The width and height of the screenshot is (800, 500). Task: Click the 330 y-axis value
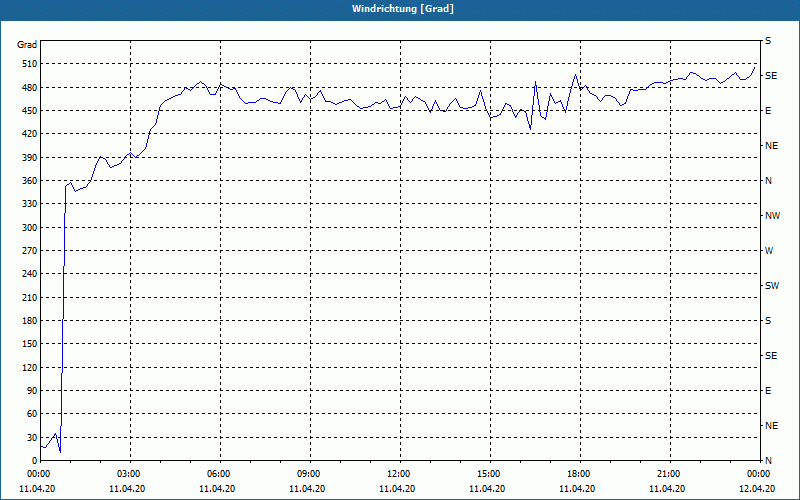pos(30,204)
